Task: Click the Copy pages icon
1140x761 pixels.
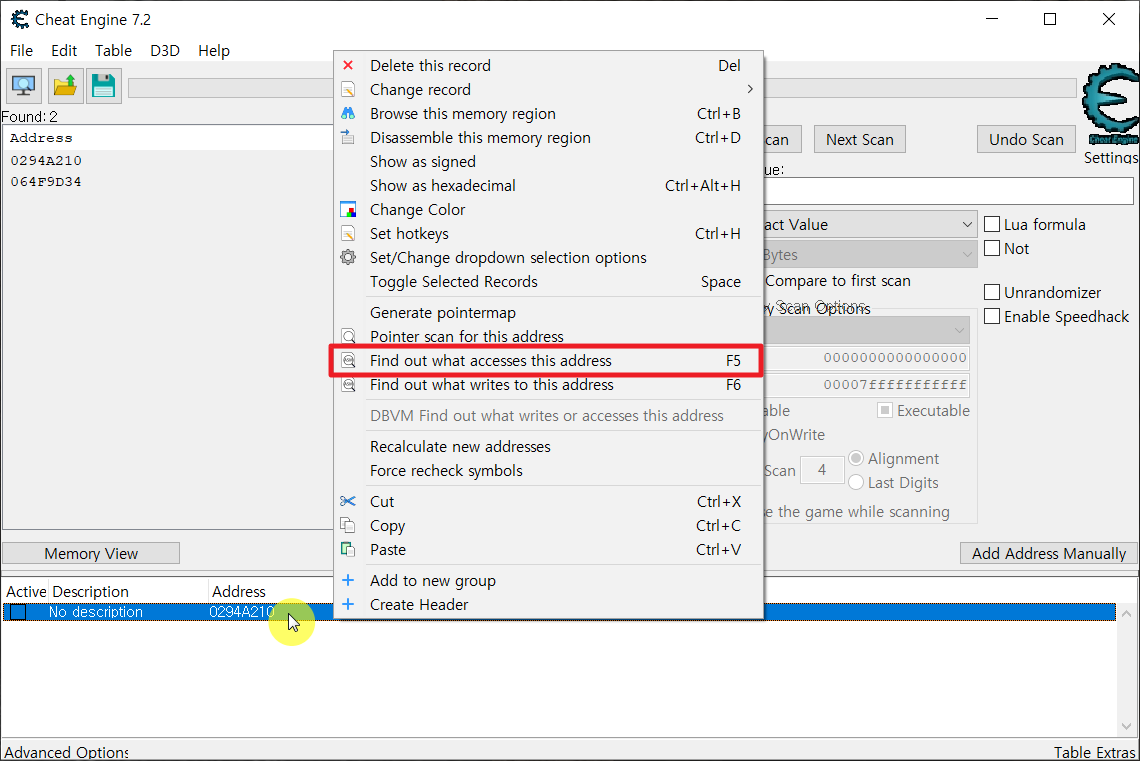Action: (x=348, y=526)
